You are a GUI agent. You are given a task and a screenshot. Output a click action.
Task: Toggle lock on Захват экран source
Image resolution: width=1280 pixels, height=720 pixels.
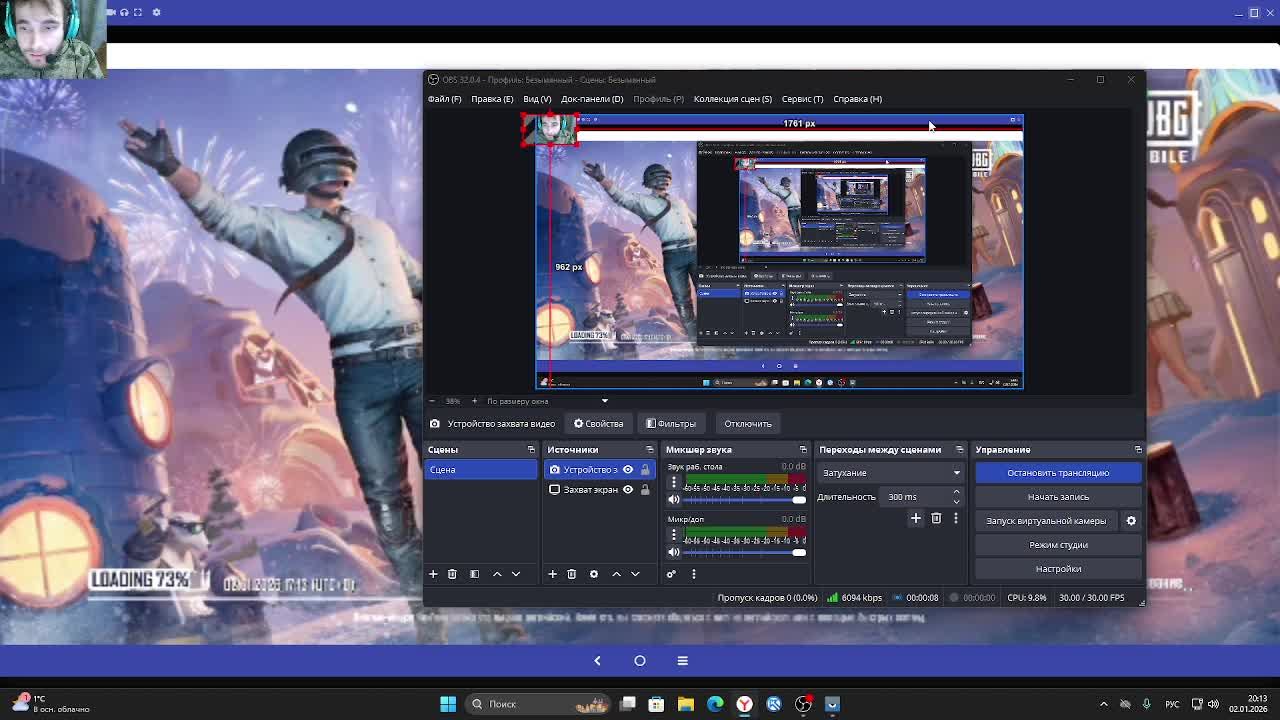[x=645, y=490]
